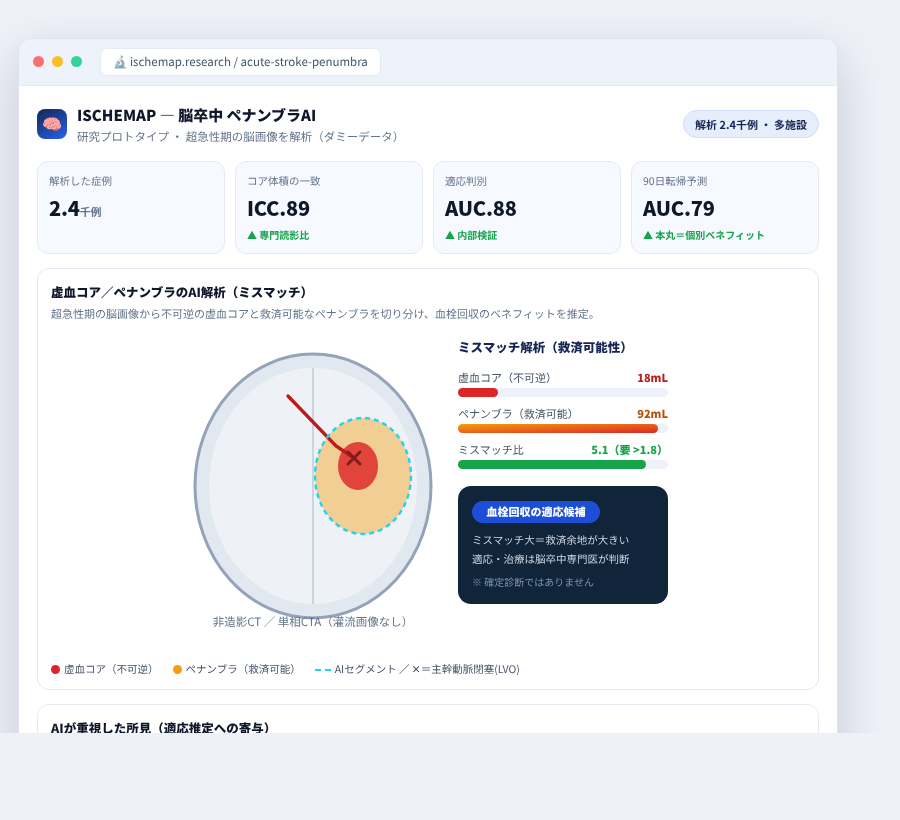Select the 90日転帰予測 AUC.79 card
This screenshot has width=900, height=820.
click(x=725, y=207)
